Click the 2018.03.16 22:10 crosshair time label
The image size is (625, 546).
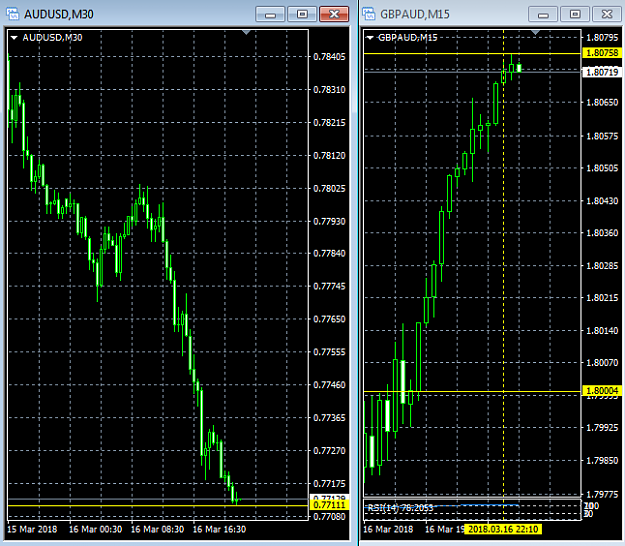coord(503,529)
